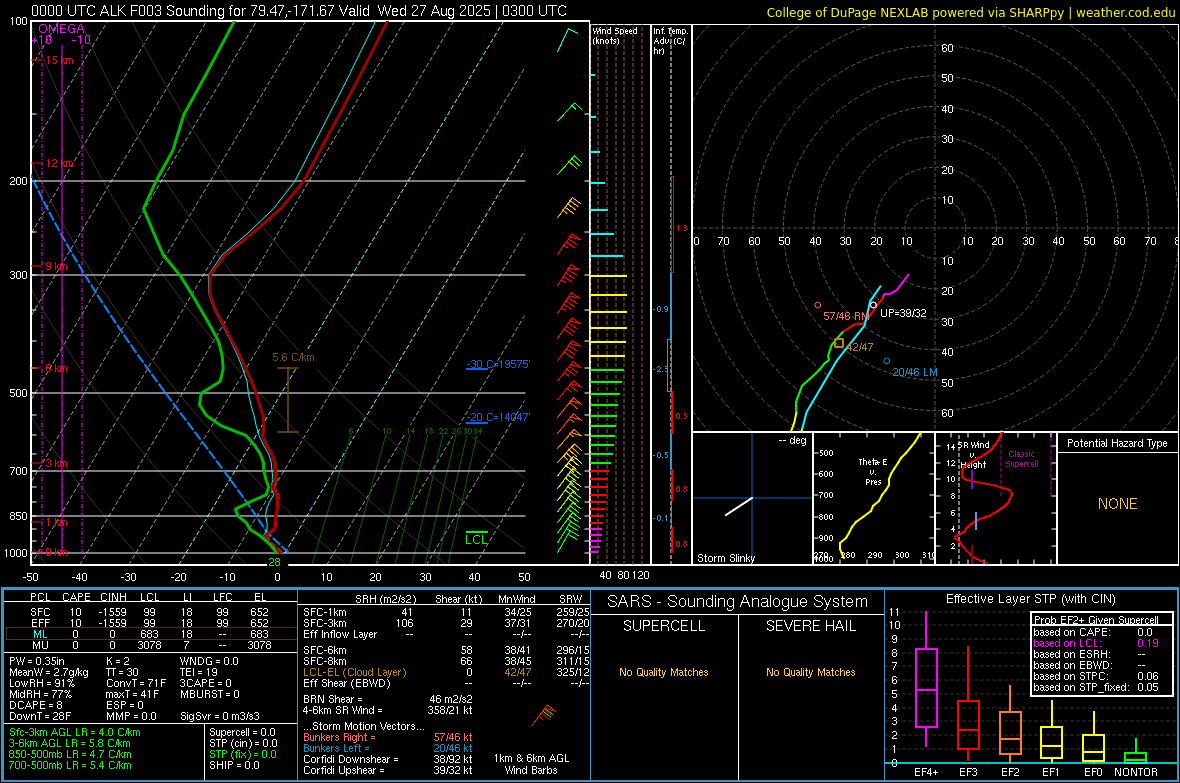
Task: Click the magenta EF4+ box in STP plot
Action: point(926,687)
